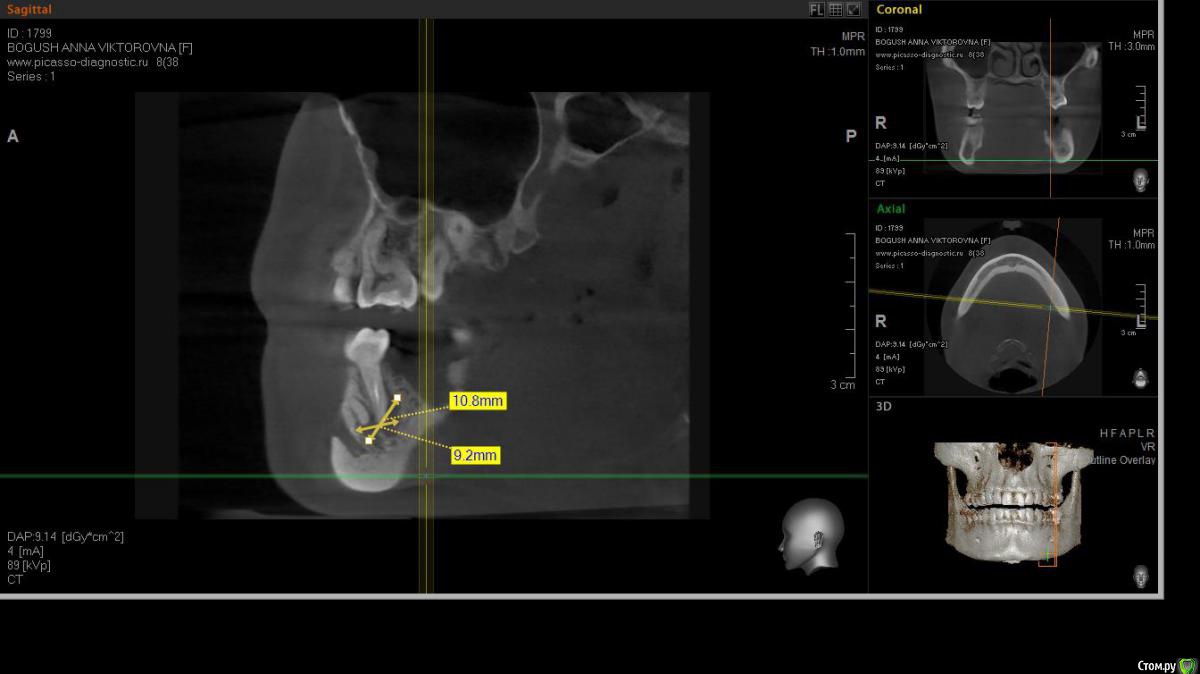This screenshot has height=674, width=1200.
Task: Click the 3 cm scale ruler in Sagittal view
Action: 849,310
